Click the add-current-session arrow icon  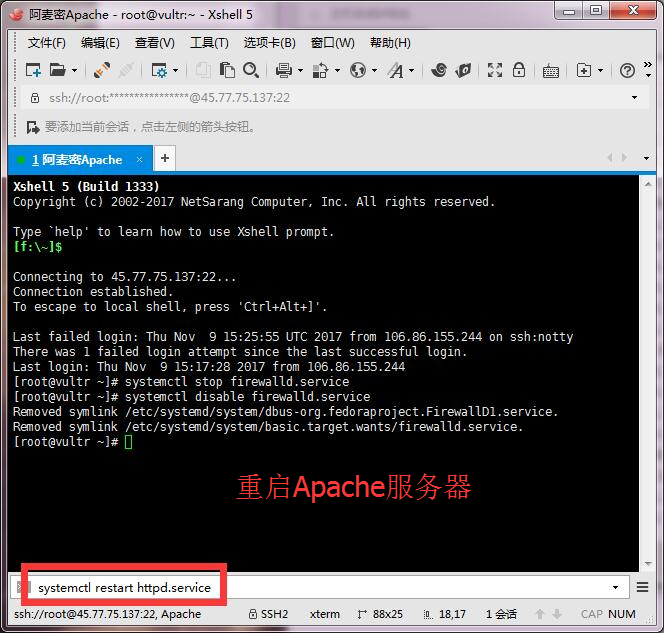[x=33, y=127]
